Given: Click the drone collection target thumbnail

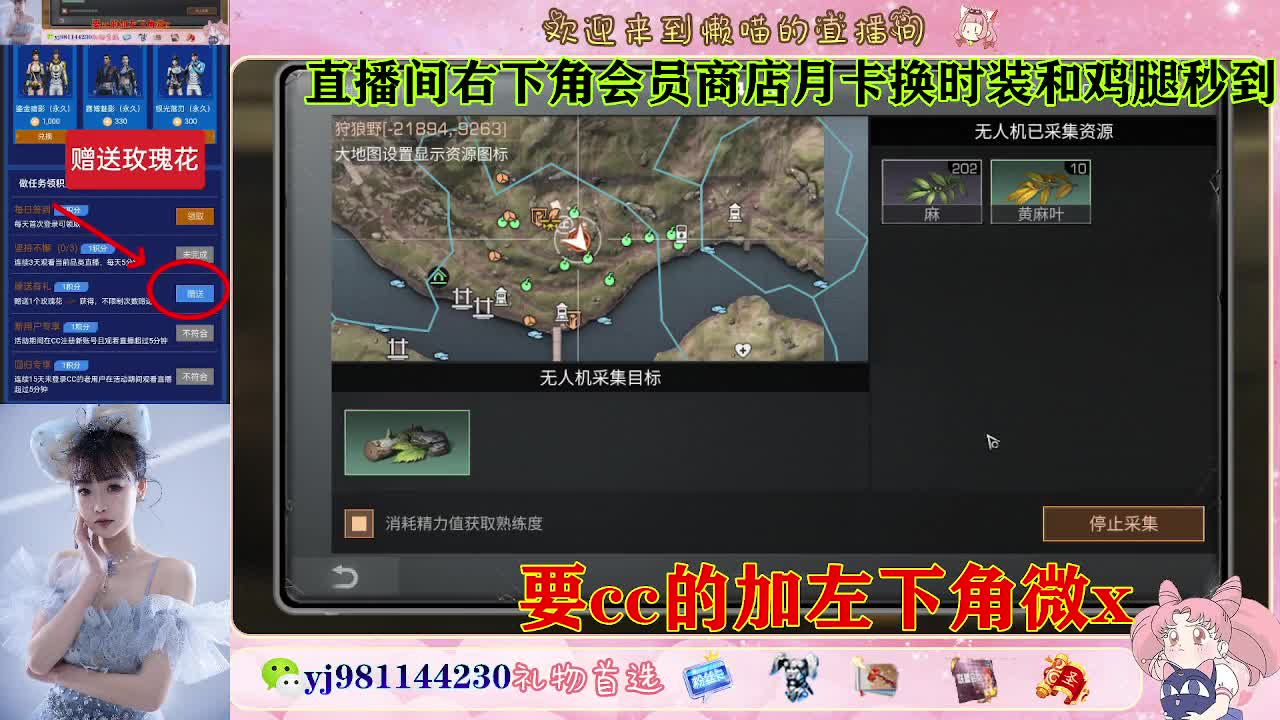Looking at the screenshot, I should pyautogui.click(x=407, y=441).
